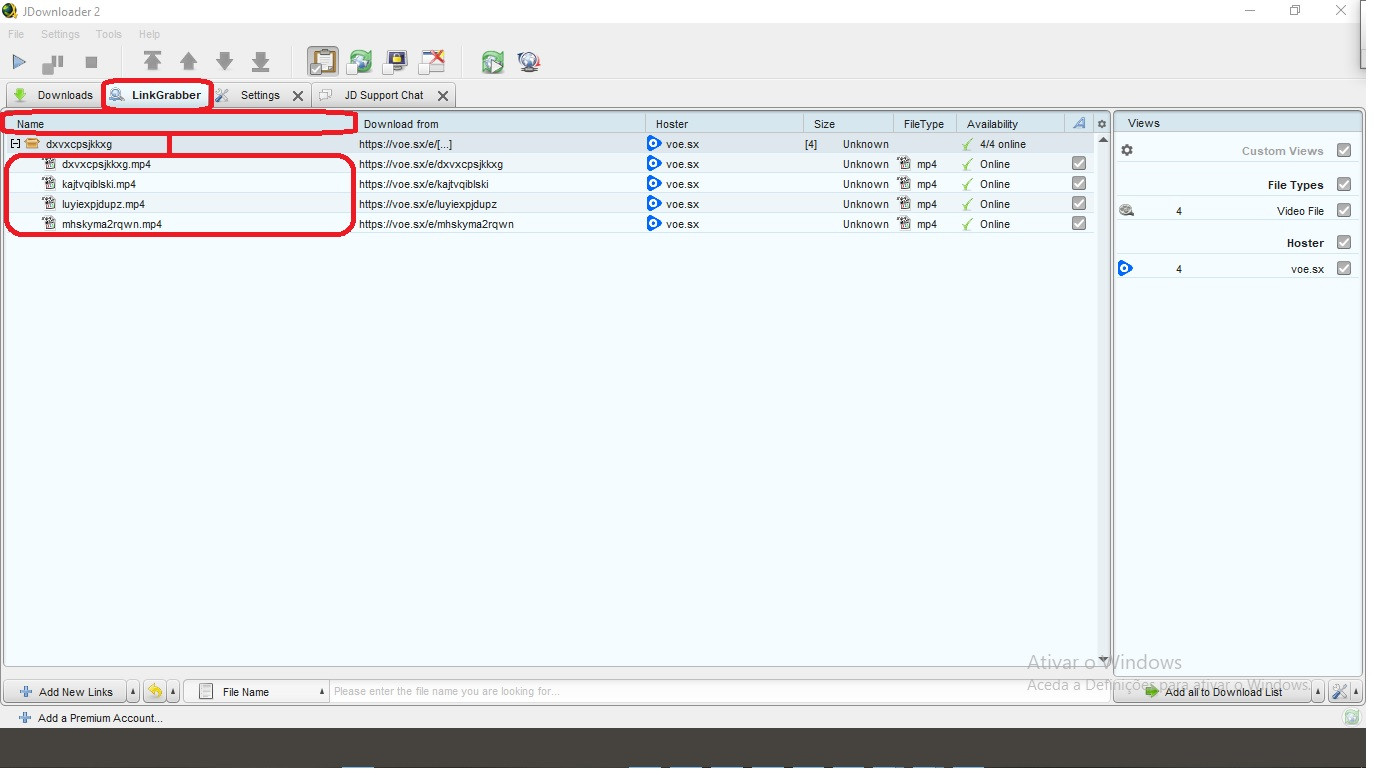This screenshot has width=1374, height=775.
Task: Click the green status icon in the status bar
Action: click(x=1352, y=717)
